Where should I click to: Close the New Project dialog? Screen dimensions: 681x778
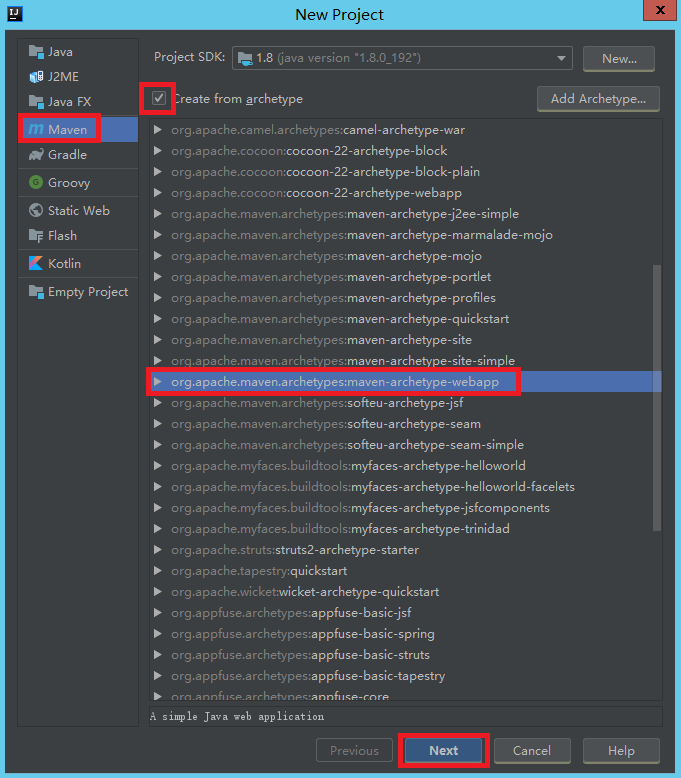tap(660, 10)
